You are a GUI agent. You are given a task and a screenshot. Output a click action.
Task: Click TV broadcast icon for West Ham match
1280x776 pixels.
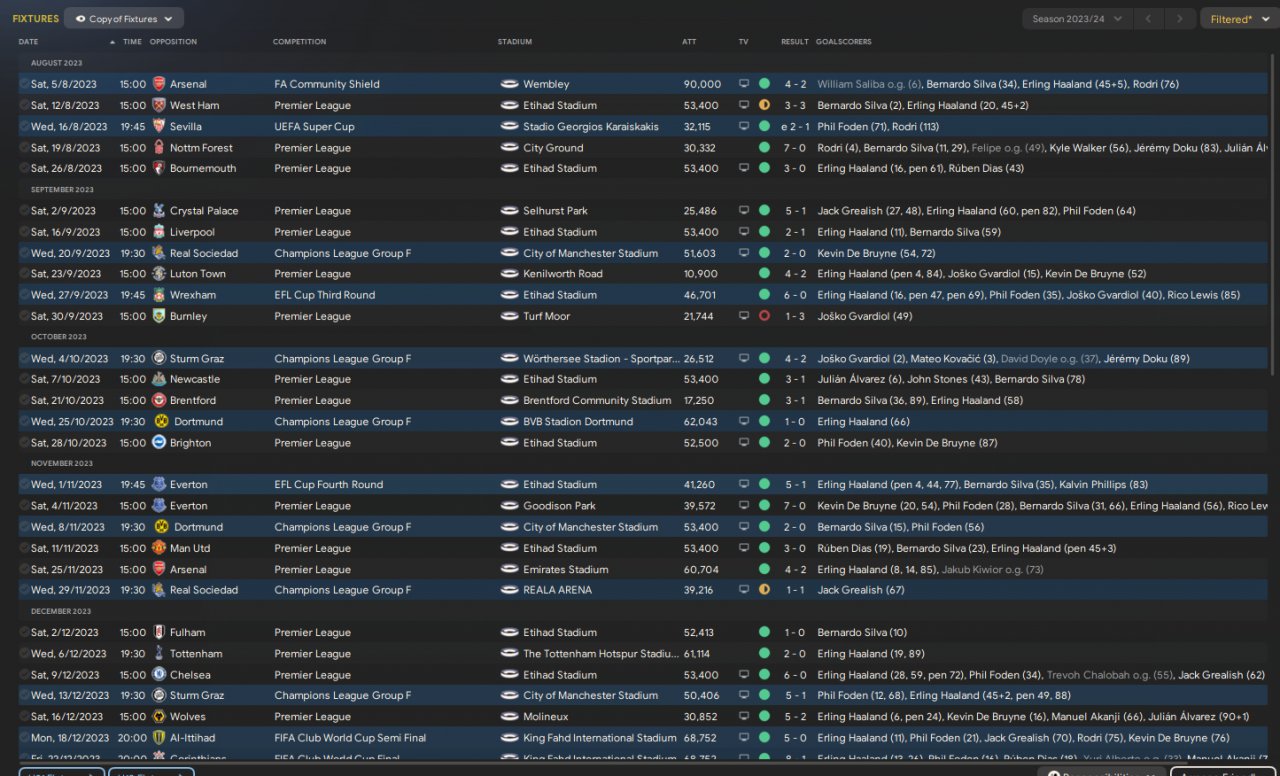click(743, 105)
